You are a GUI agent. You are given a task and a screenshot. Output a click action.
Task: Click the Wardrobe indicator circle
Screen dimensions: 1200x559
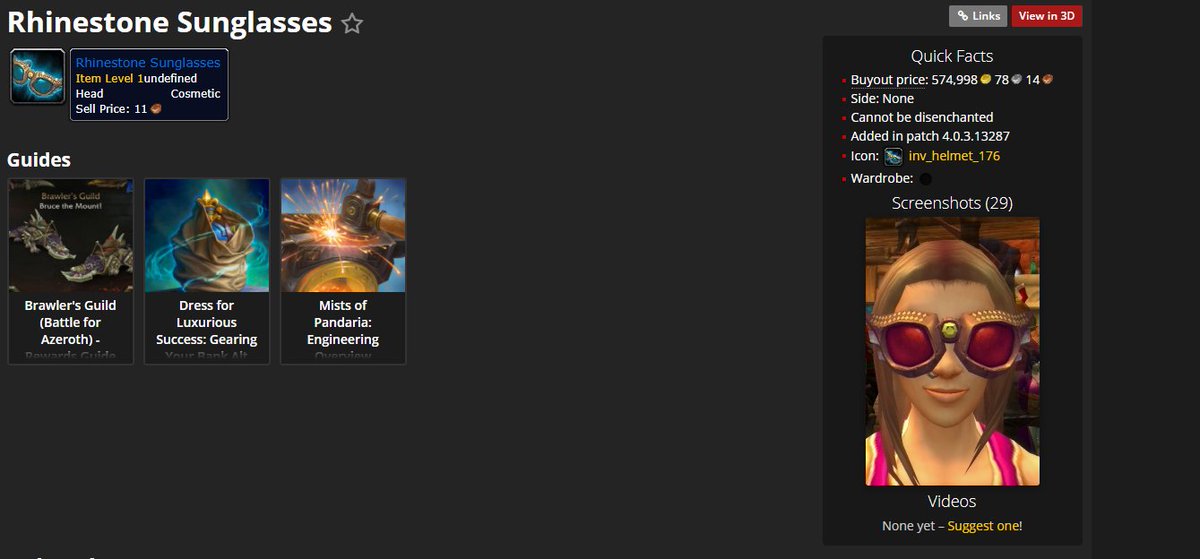coord(925,179)
